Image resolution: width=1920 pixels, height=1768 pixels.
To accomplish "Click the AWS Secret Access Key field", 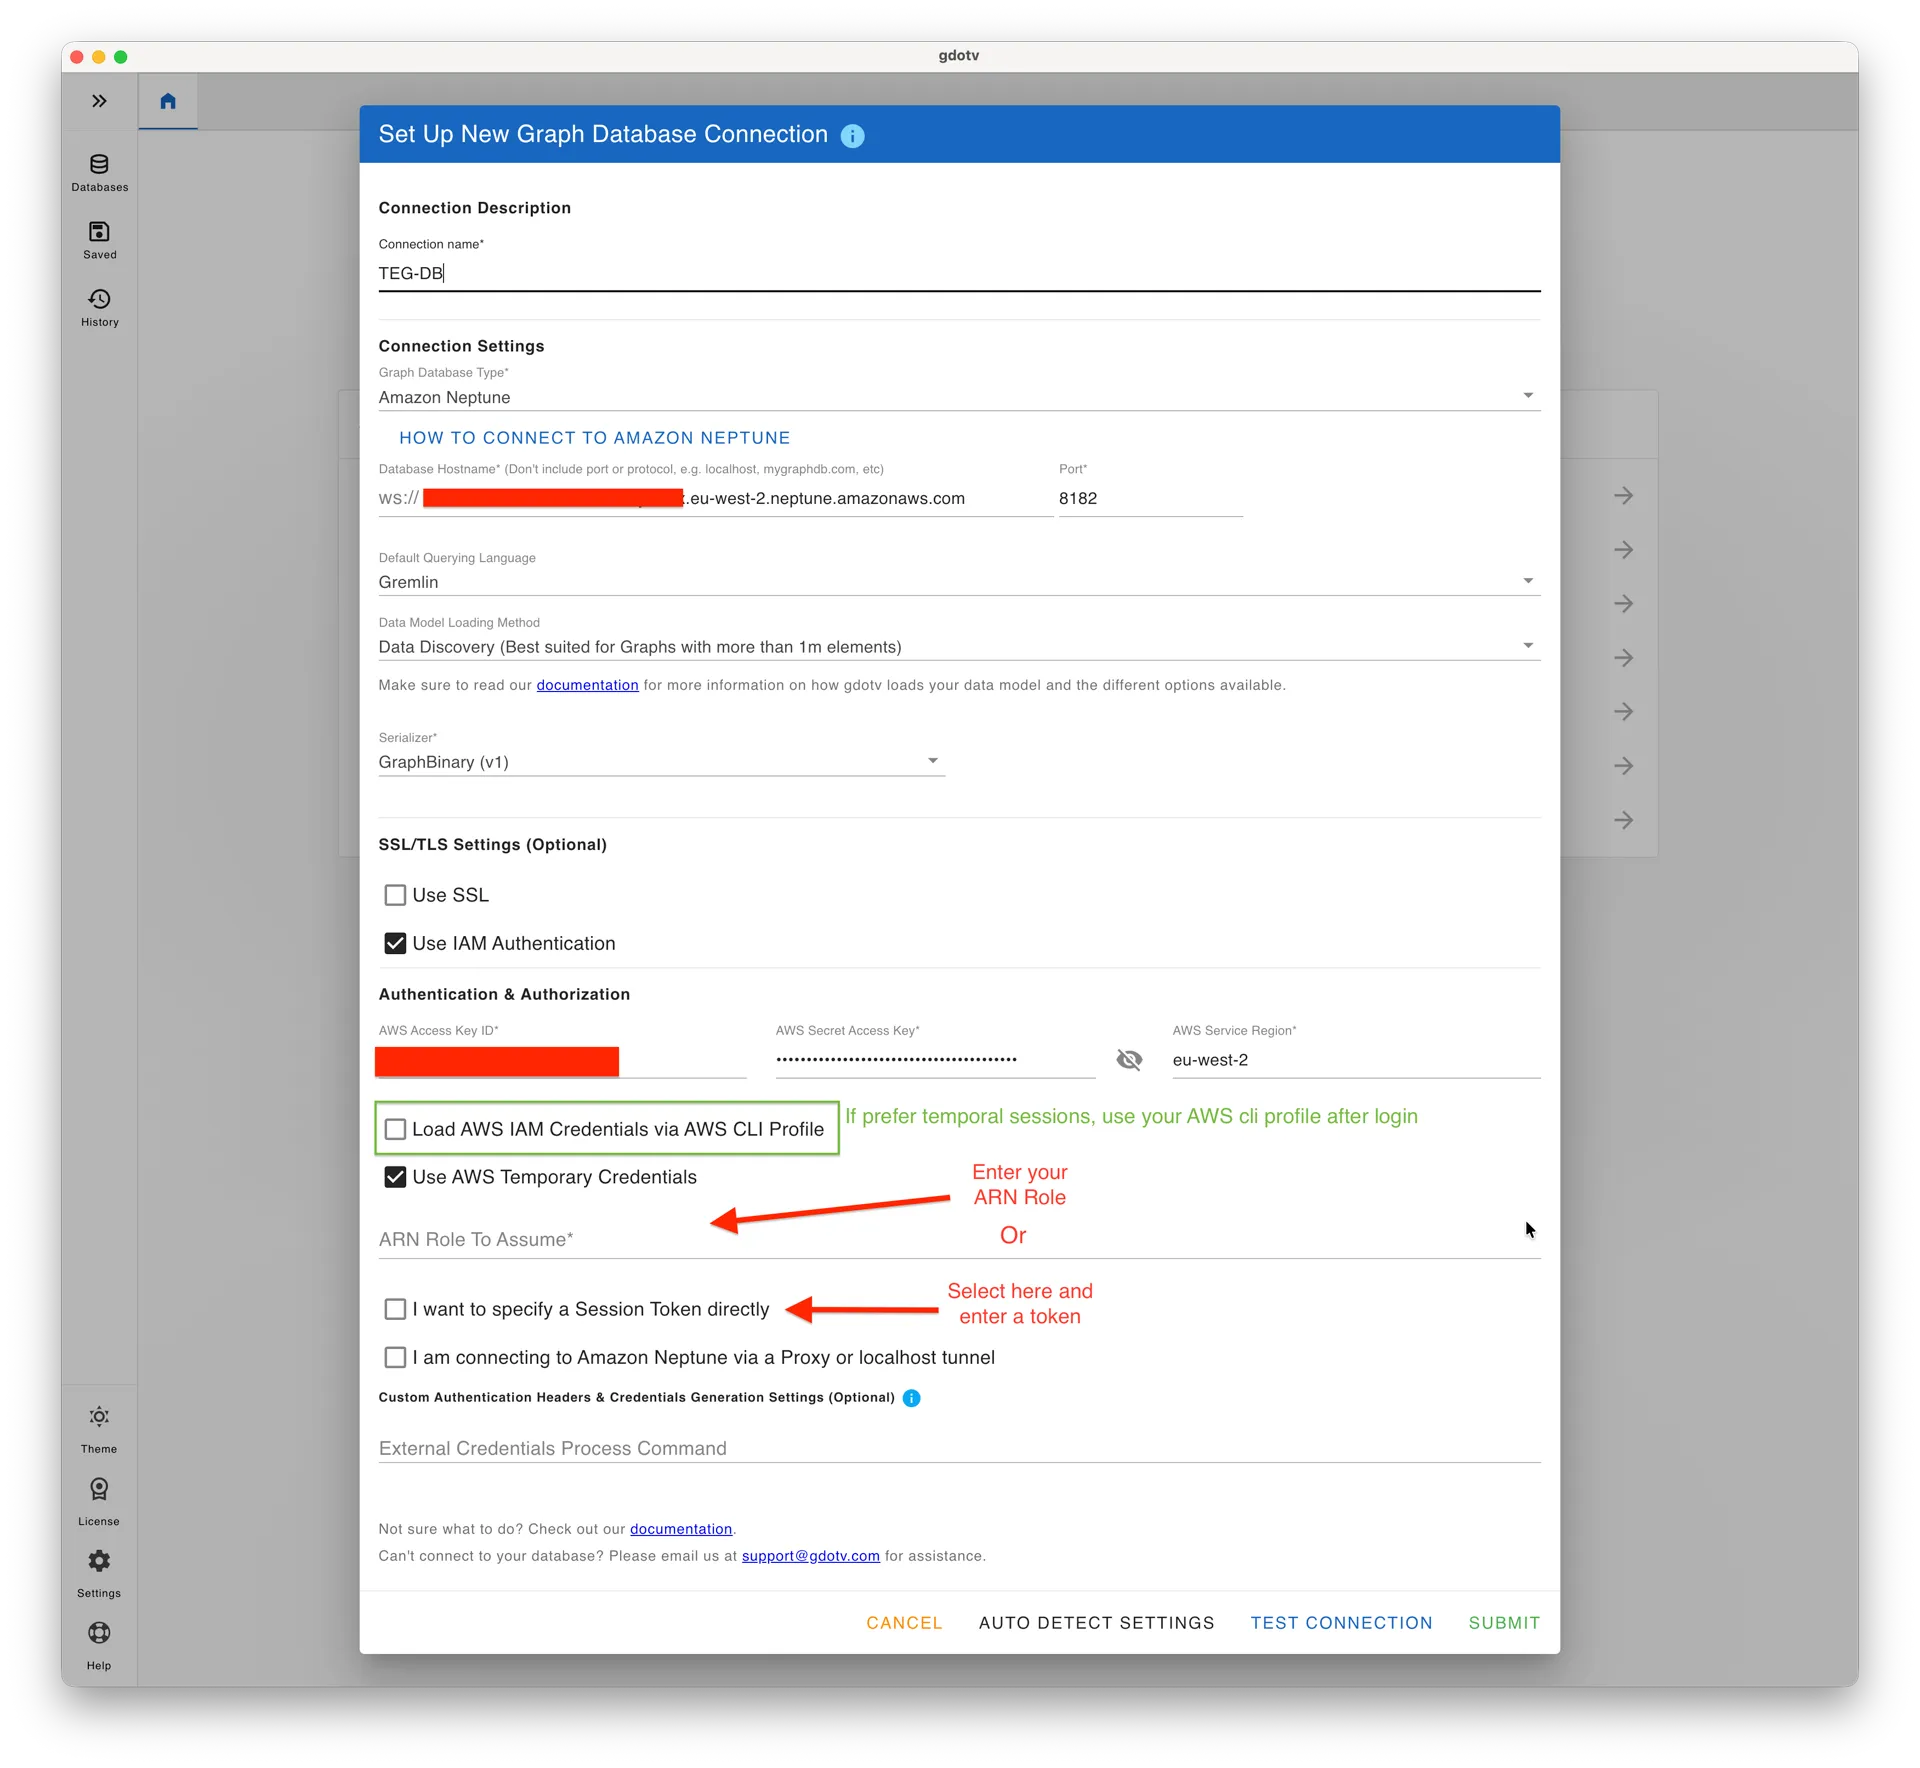I will tap(935, 1060).
